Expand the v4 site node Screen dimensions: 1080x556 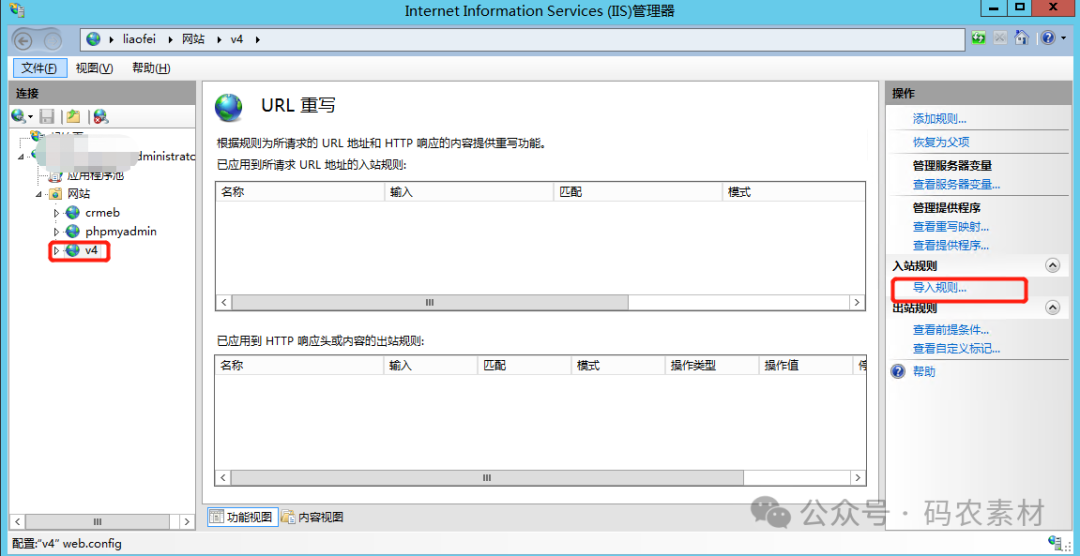(x=56, y=251)
